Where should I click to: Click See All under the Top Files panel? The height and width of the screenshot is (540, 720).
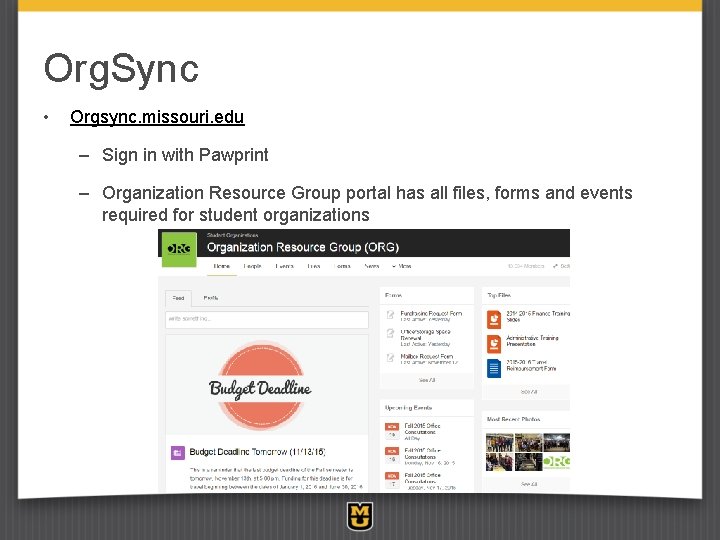[529, 392]
